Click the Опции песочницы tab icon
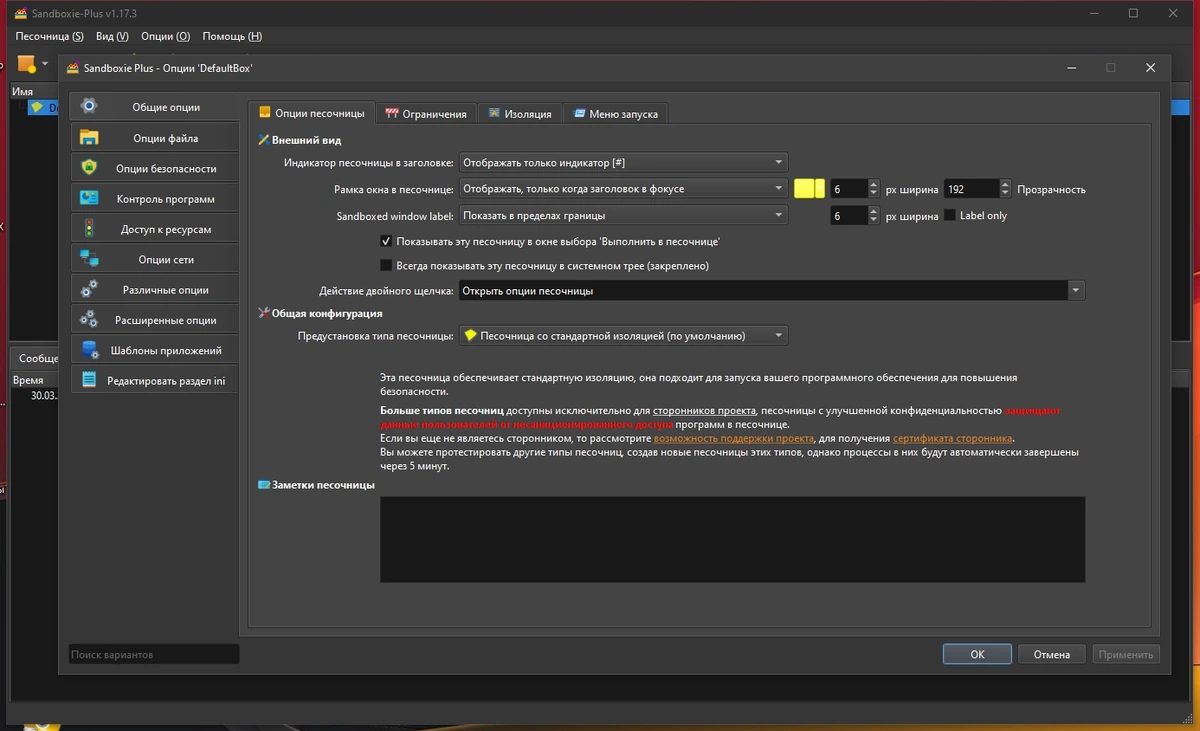This screenshot has width=1200, height=731. pos(265,113)
